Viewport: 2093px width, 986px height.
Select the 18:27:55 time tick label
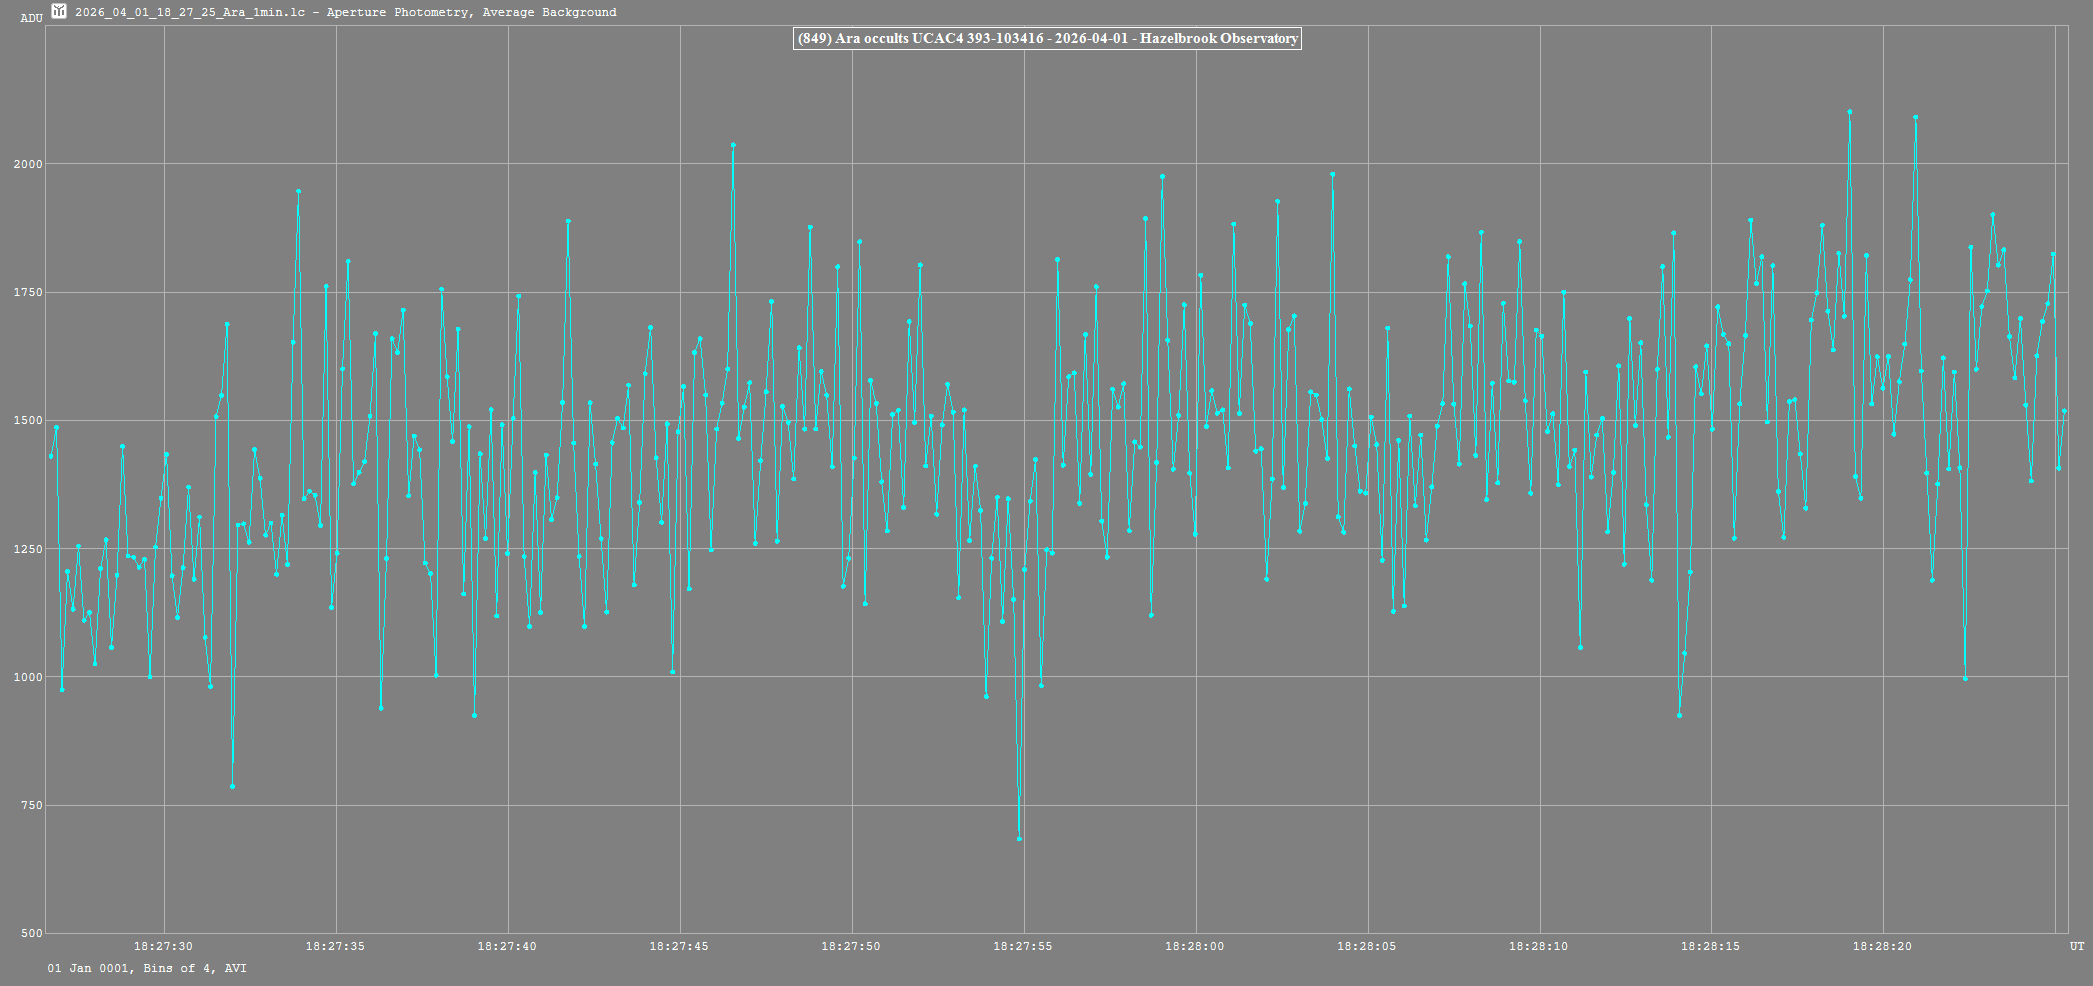click(1023, 946)
